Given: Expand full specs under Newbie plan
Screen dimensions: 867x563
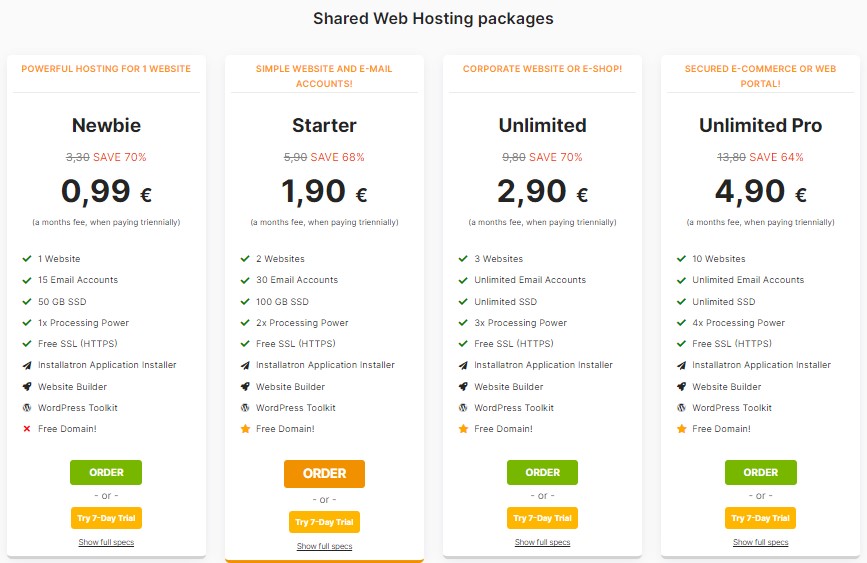Looking at the screenshot, I should click(x=106, y=542).
